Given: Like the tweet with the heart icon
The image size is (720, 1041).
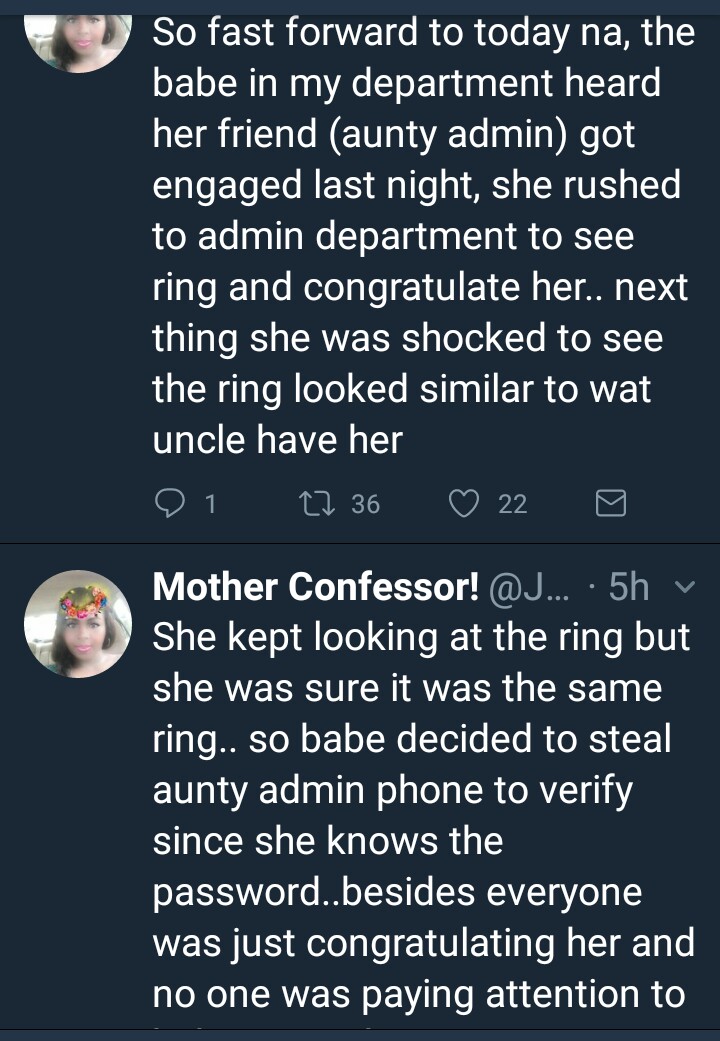Looking at the screenshot, I should point(463,504).
